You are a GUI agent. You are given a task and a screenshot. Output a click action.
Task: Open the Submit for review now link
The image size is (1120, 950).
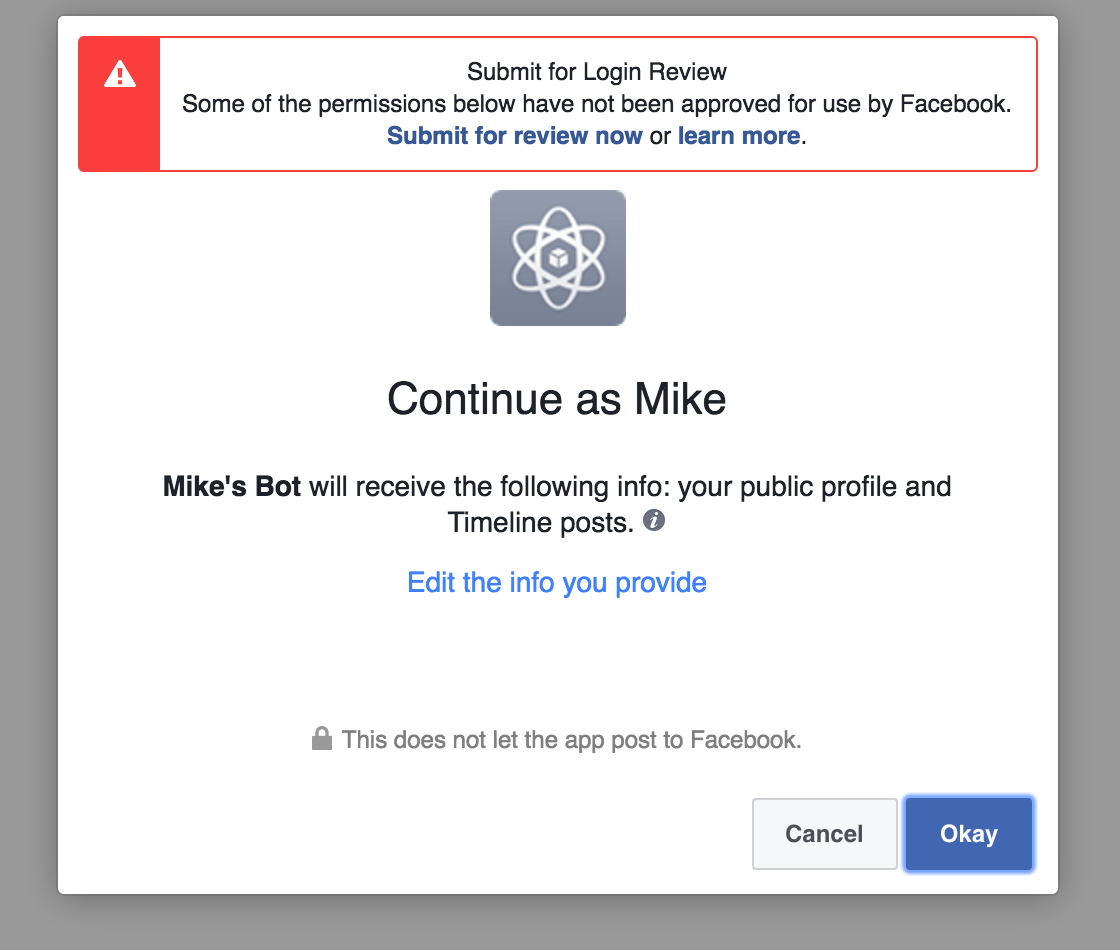click(x=514, y=136)
